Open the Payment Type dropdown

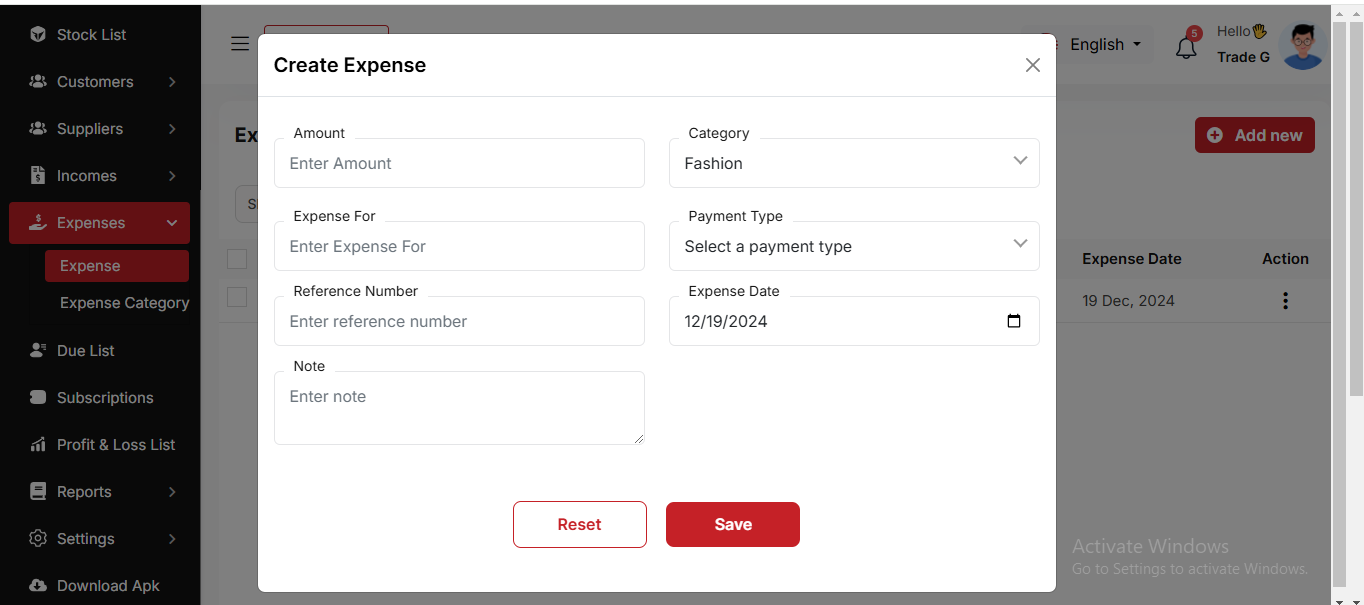853,246
